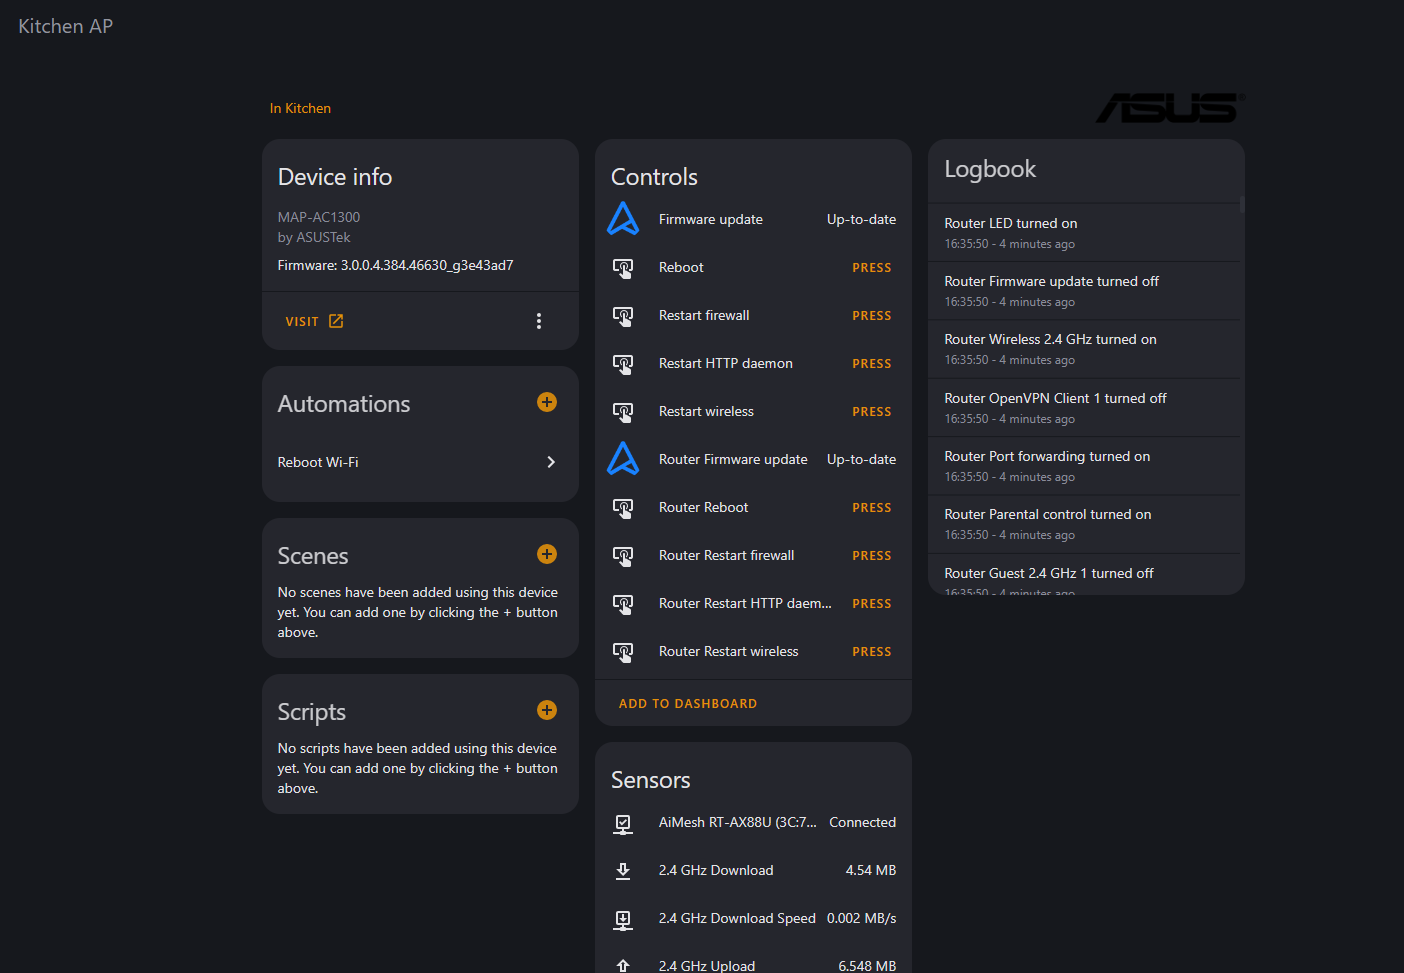Click the Router Firmware update icon
This screenshot has height=973, width=1404.
[x=623, y=459]
